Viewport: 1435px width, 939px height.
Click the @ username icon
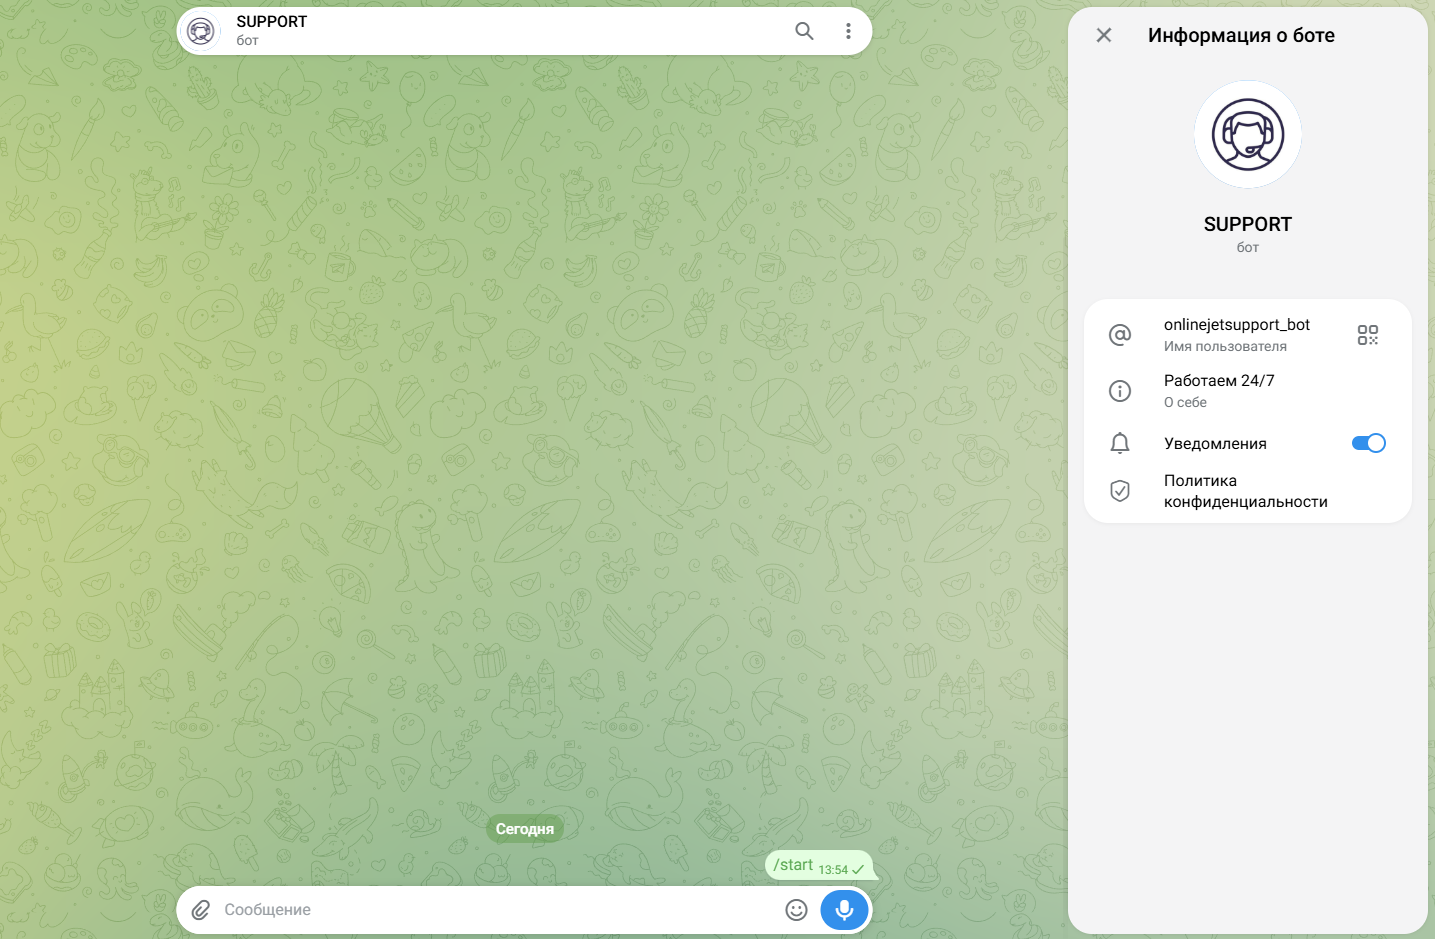point(1120,335)
